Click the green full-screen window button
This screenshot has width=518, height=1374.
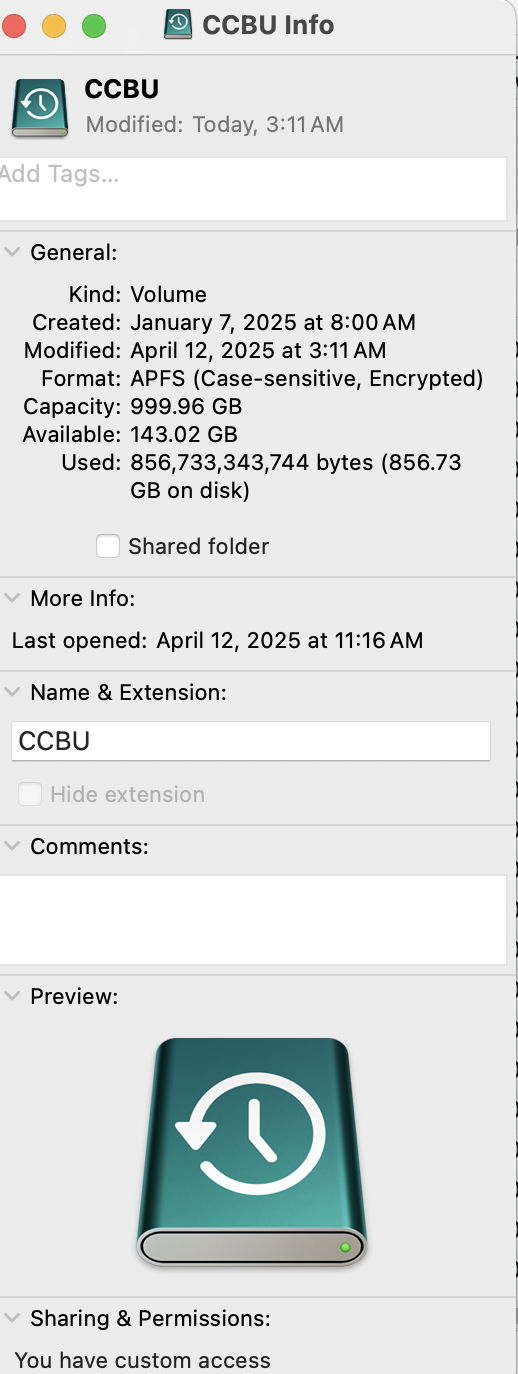(x=94, y=26)
